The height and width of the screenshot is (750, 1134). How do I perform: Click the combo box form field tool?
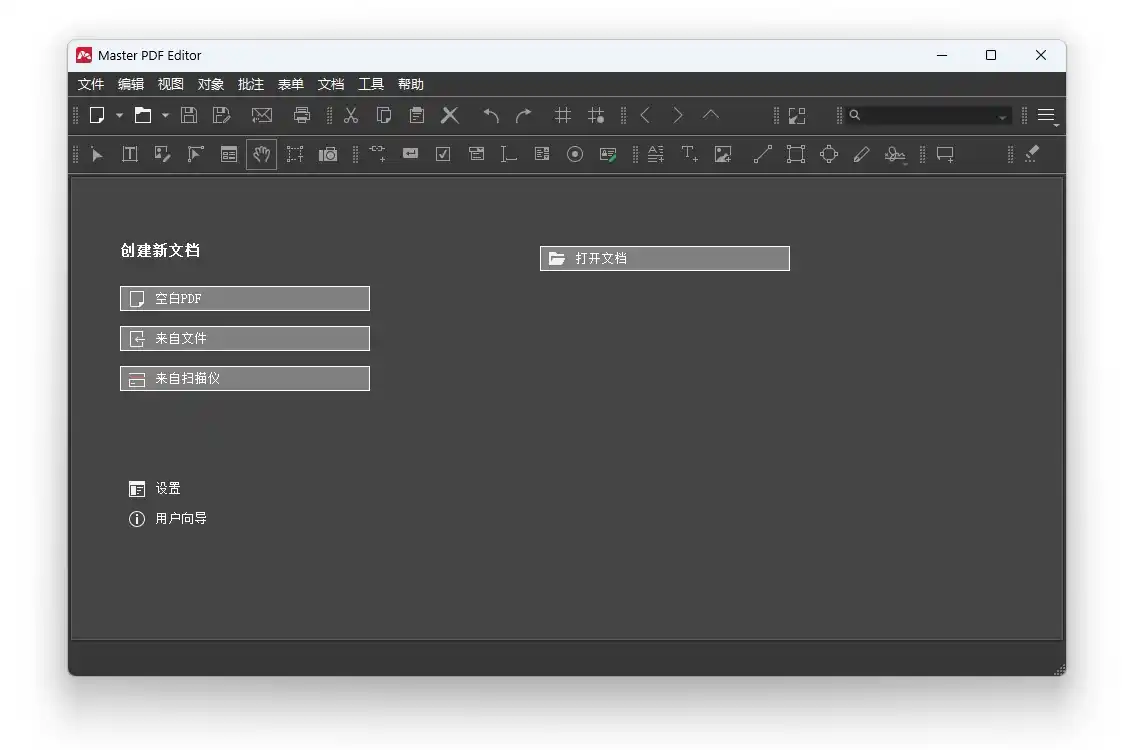click(x=476, y=153)
